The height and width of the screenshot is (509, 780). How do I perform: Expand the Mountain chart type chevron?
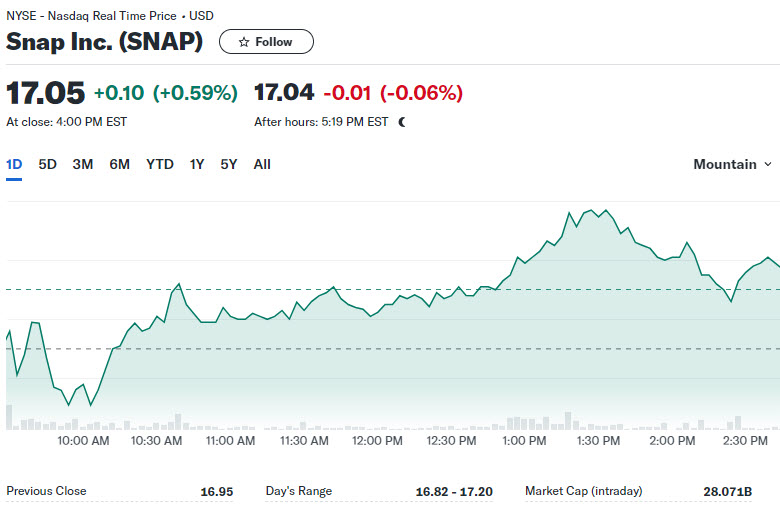click(768, 164)
